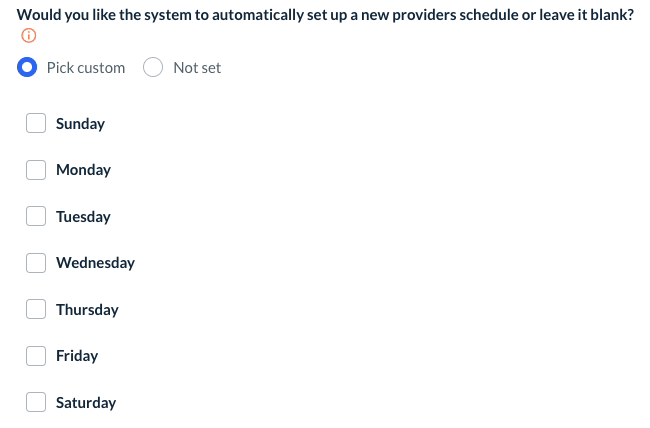This screenshot has height=428, width=650.
Task: Enable the Monday checkbox
Action: coord(36,170)
